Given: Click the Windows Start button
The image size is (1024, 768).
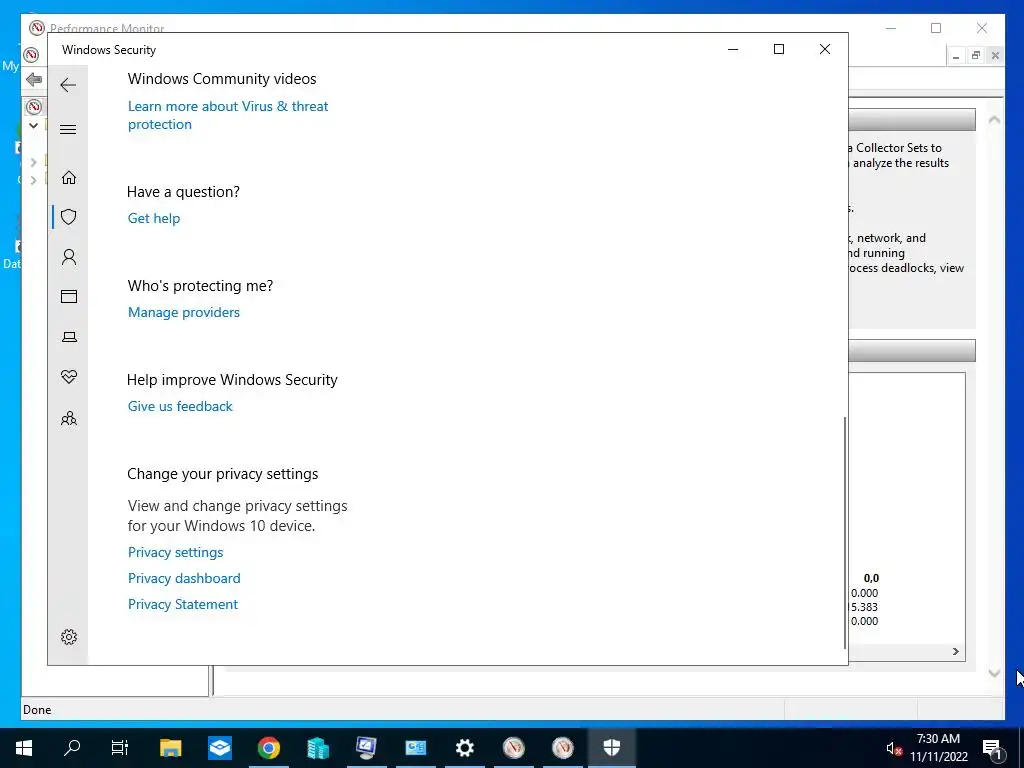Looking at the screenshot, I should (x=24, y=748).
